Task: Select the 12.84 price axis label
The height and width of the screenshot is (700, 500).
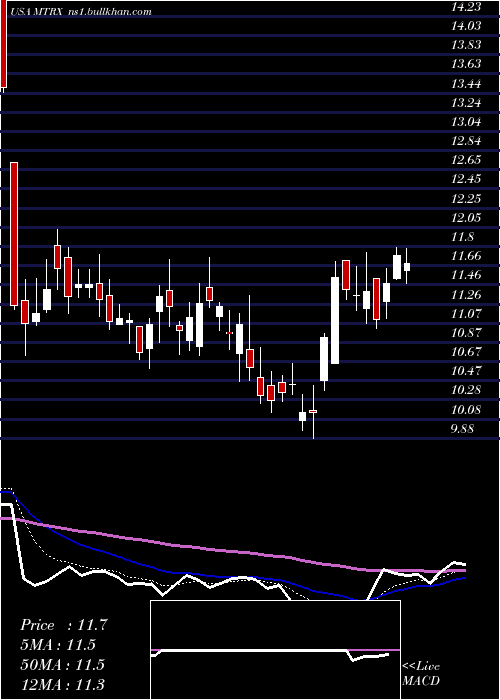Action: coord(466,142)
